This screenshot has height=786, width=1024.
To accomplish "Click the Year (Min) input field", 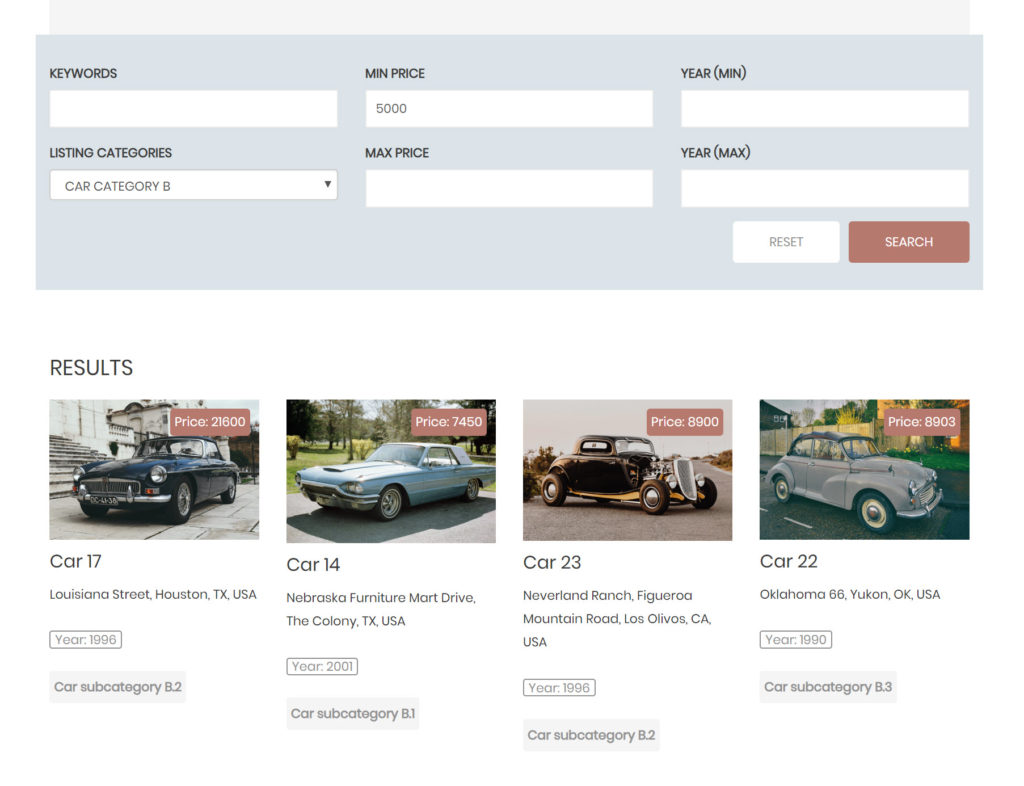I will click(x=824, y=109).
